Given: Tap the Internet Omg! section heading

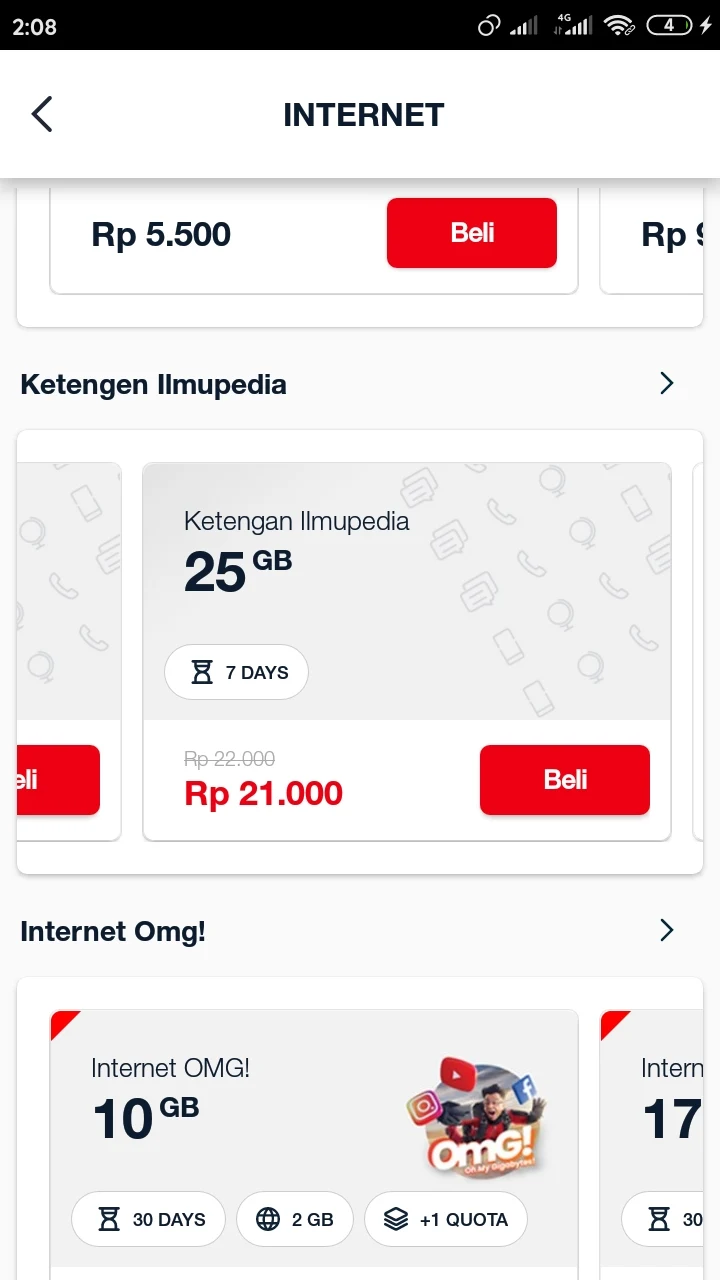Looking at the screenshot, I should tap(113, 931).
